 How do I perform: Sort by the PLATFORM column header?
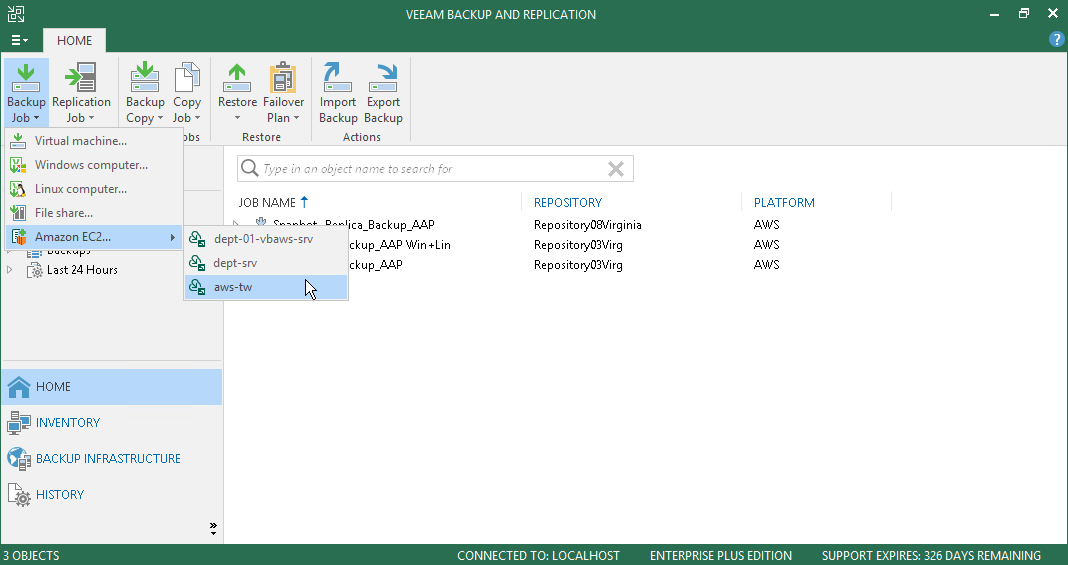click(x=784, y=202)
